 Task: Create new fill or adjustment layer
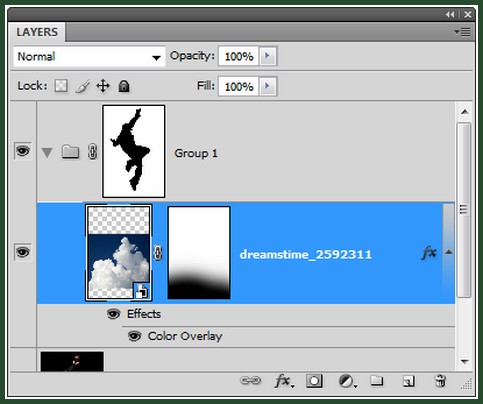tap(347, 381)
